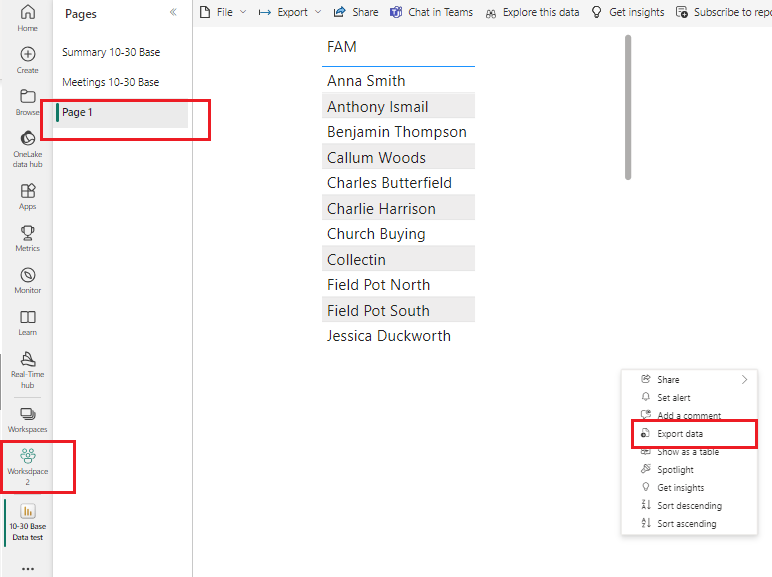
Task: Choose Set alert in context menu
Action: [x=689, y=397]
